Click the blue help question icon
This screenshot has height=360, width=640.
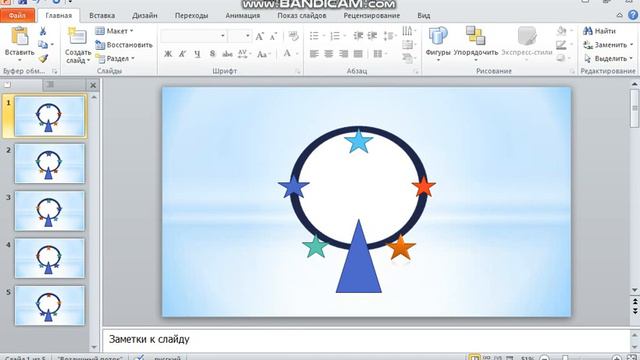click(633, 16)
